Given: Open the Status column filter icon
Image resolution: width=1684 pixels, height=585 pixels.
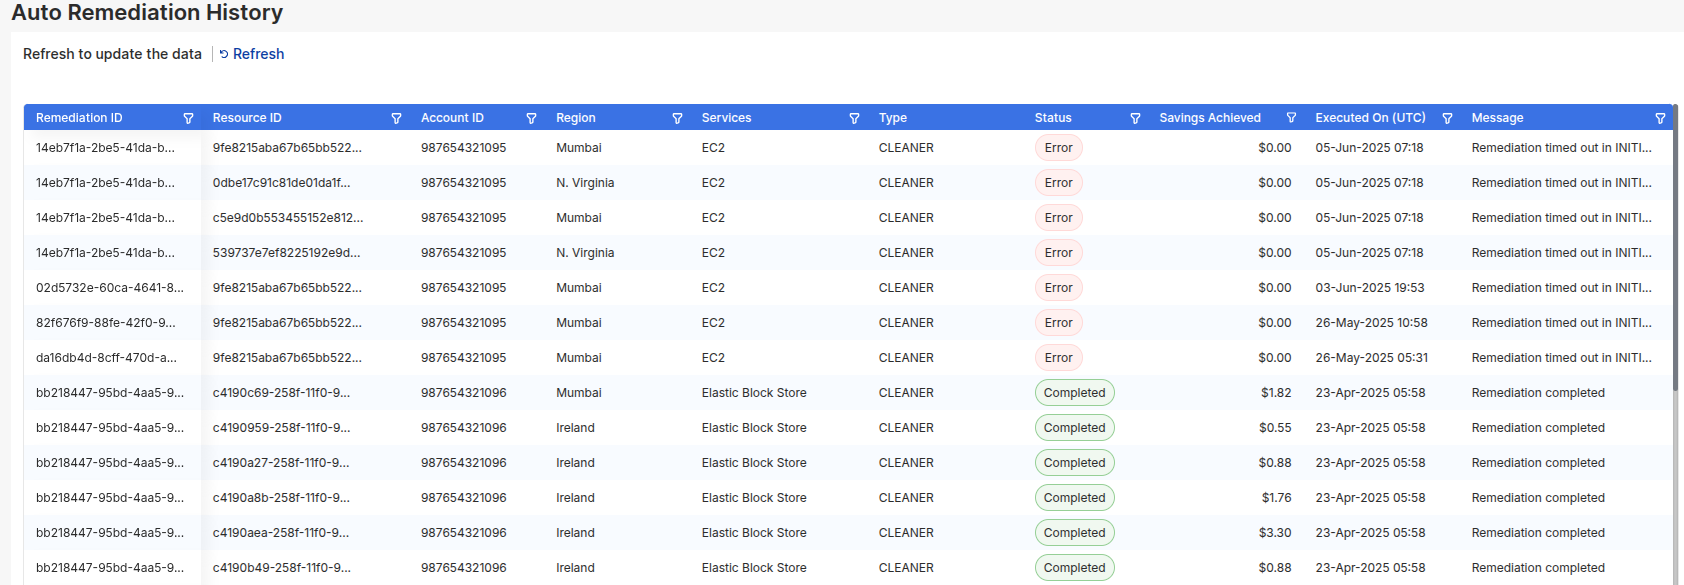Looking at the screenshot, I should tap(1135, 118).
